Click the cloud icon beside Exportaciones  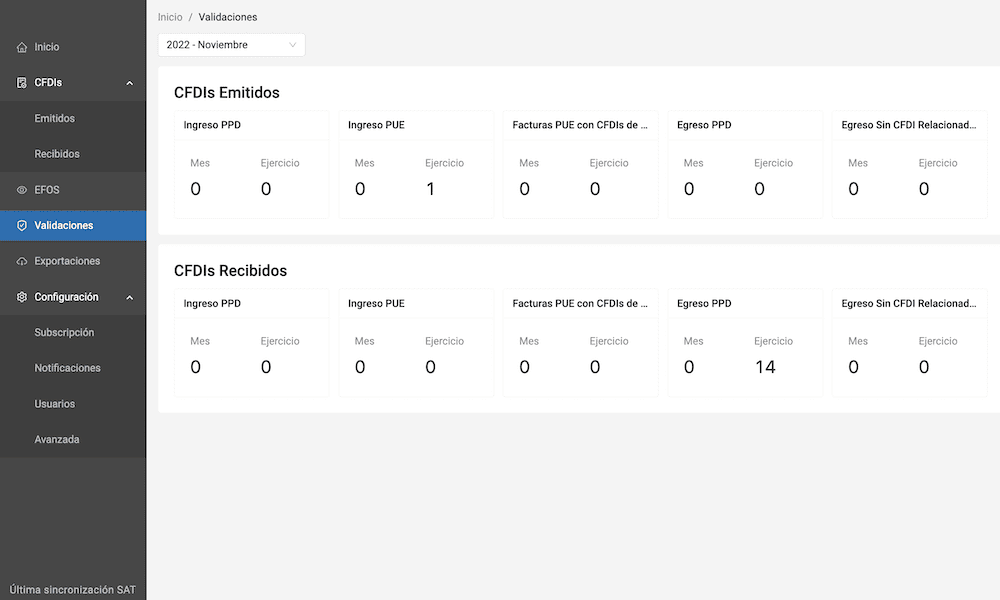pyautogui.click(x=22, y=261)
